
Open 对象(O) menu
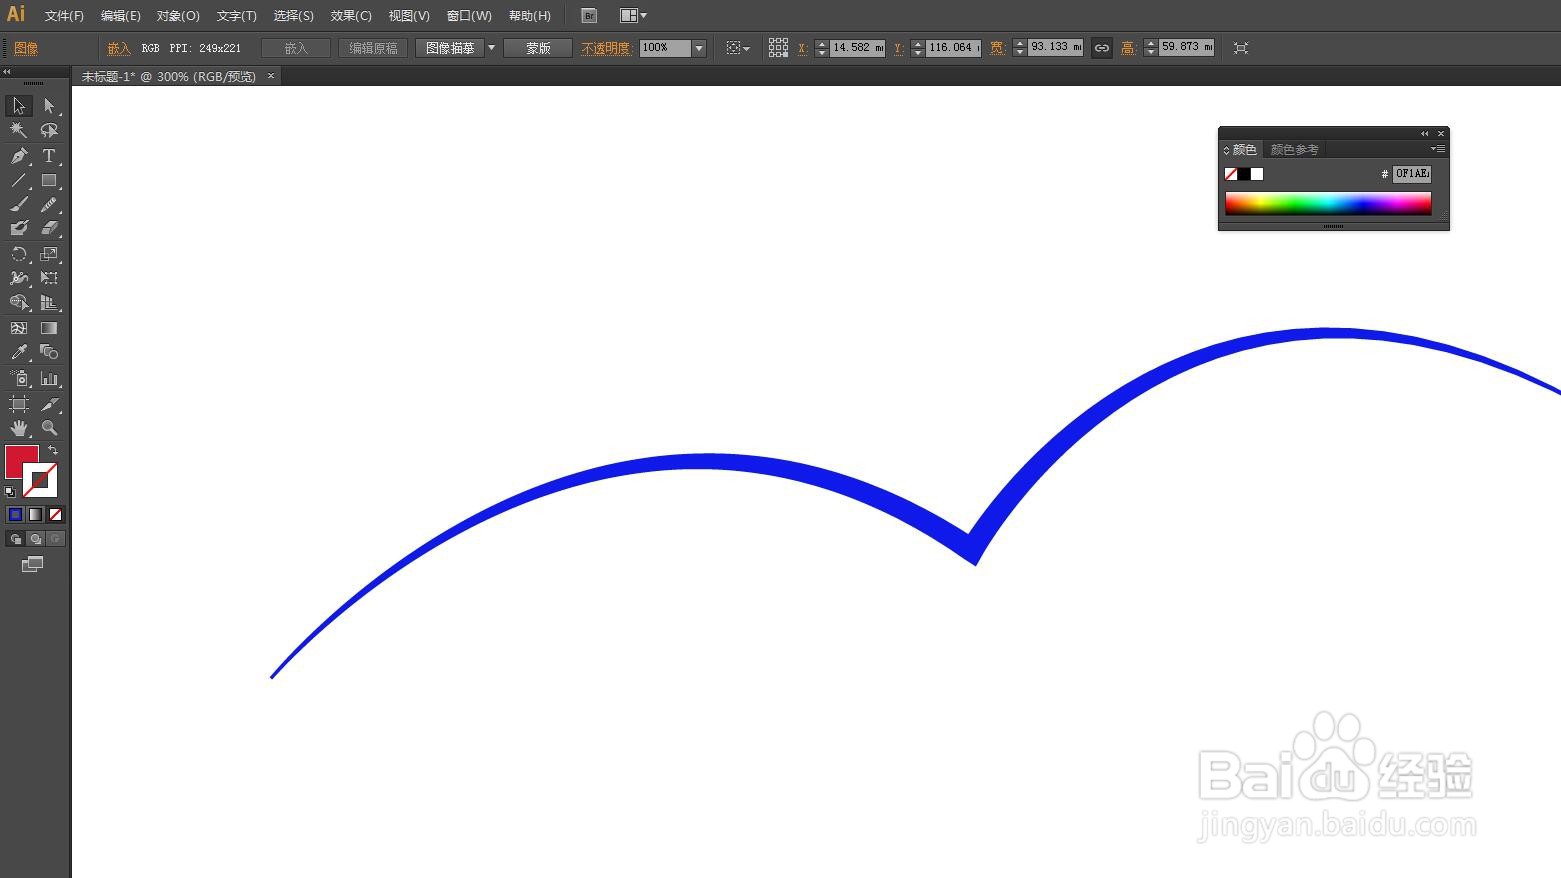(178, 16)
